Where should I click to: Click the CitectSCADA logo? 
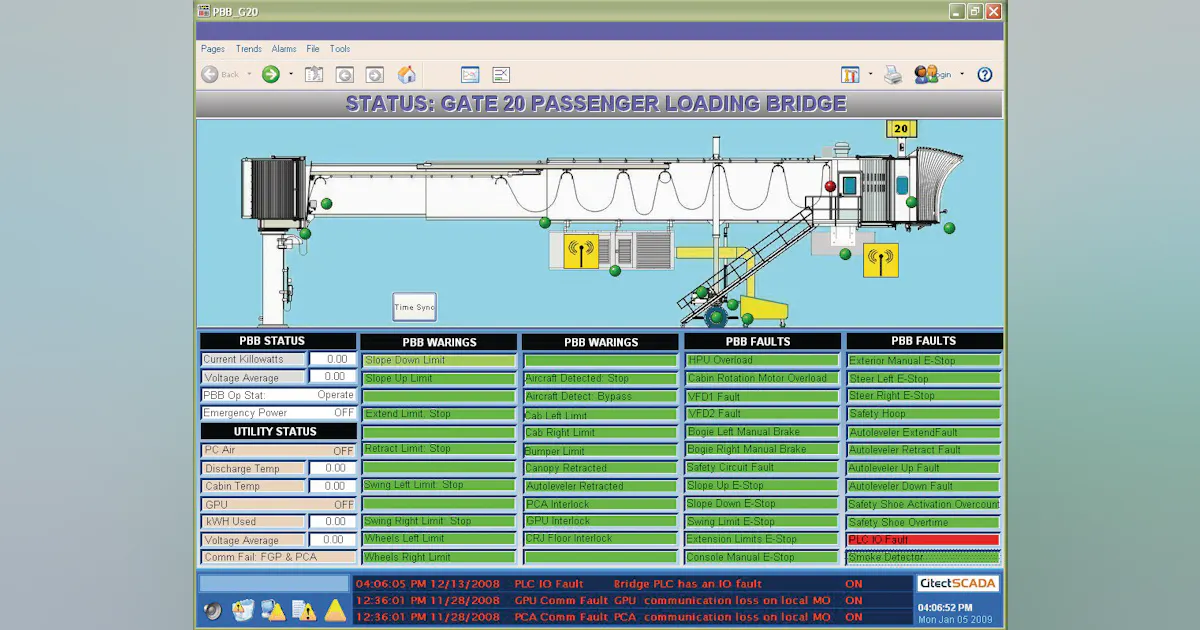958,584
